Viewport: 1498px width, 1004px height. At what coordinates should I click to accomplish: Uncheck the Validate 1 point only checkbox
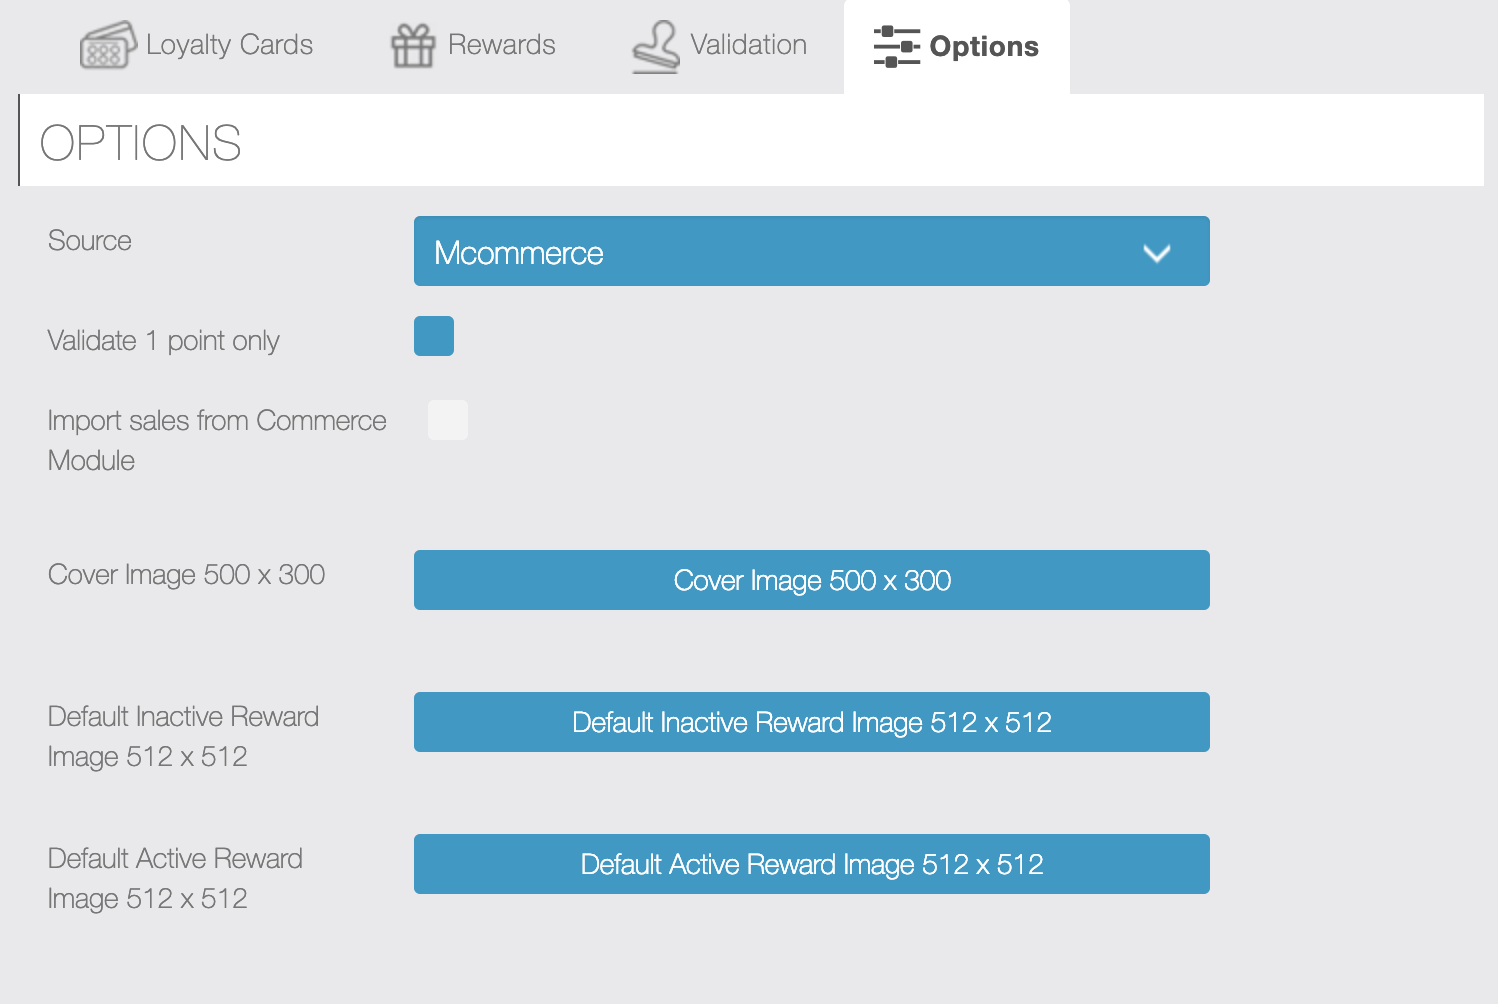click(434, 336)
